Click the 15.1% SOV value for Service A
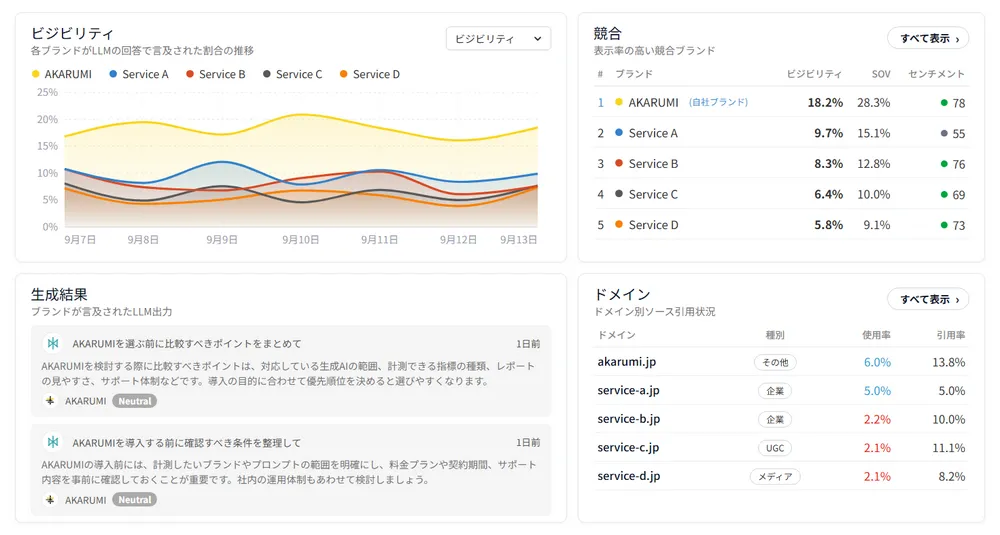1000x535 pixels. (874, 133)
